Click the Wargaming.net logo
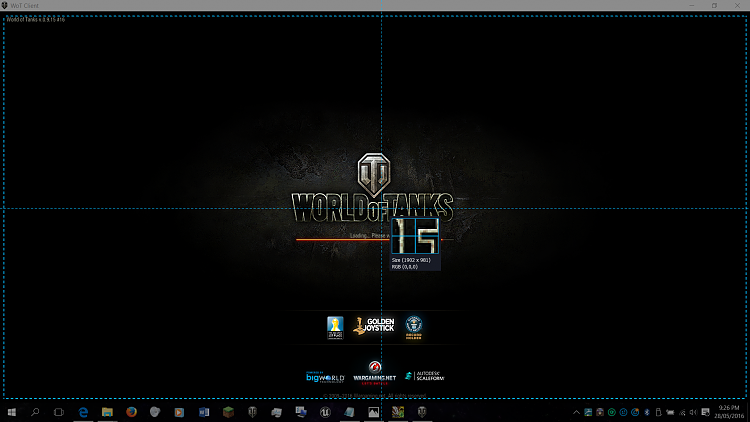 click(x=375, y=373)
